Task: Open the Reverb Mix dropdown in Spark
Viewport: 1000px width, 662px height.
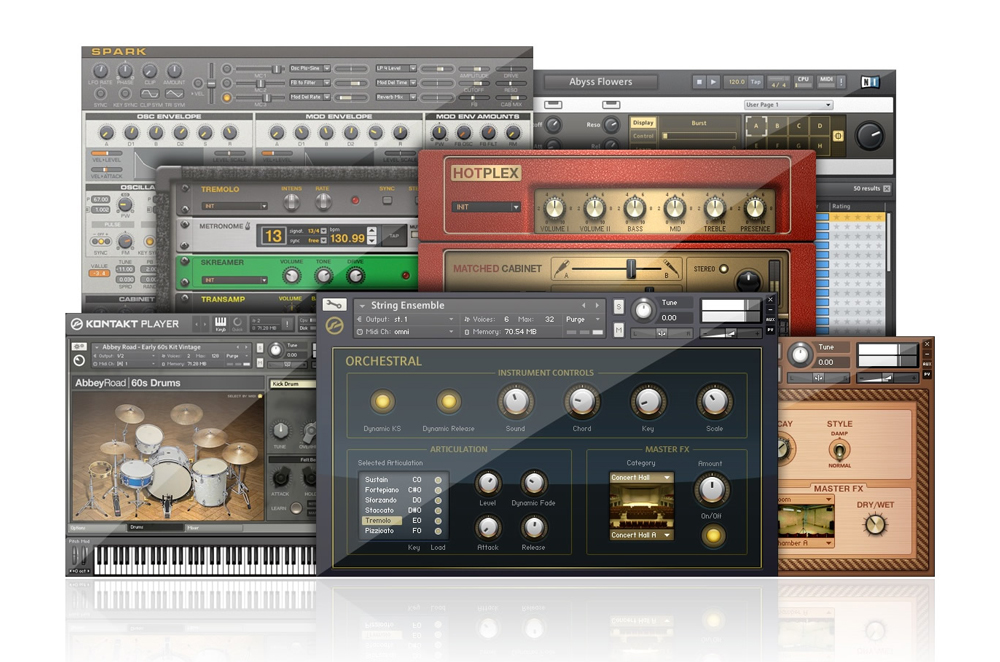Action: [396, 97]
